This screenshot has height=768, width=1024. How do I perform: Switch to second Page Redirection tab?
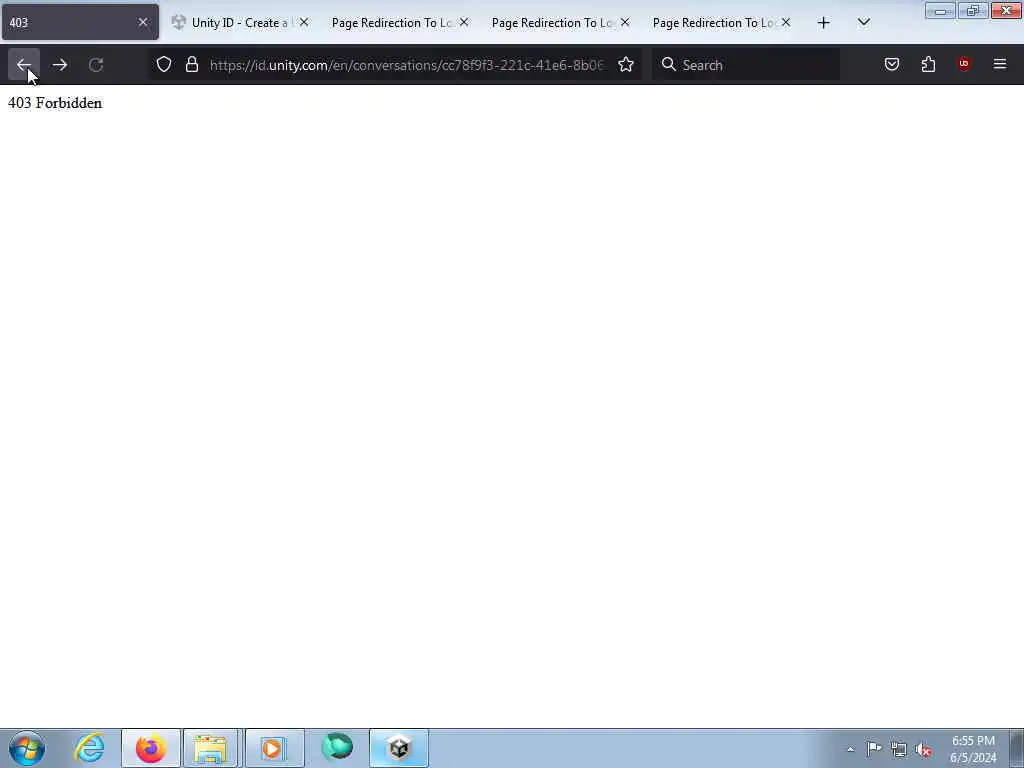tap(552, 22)
